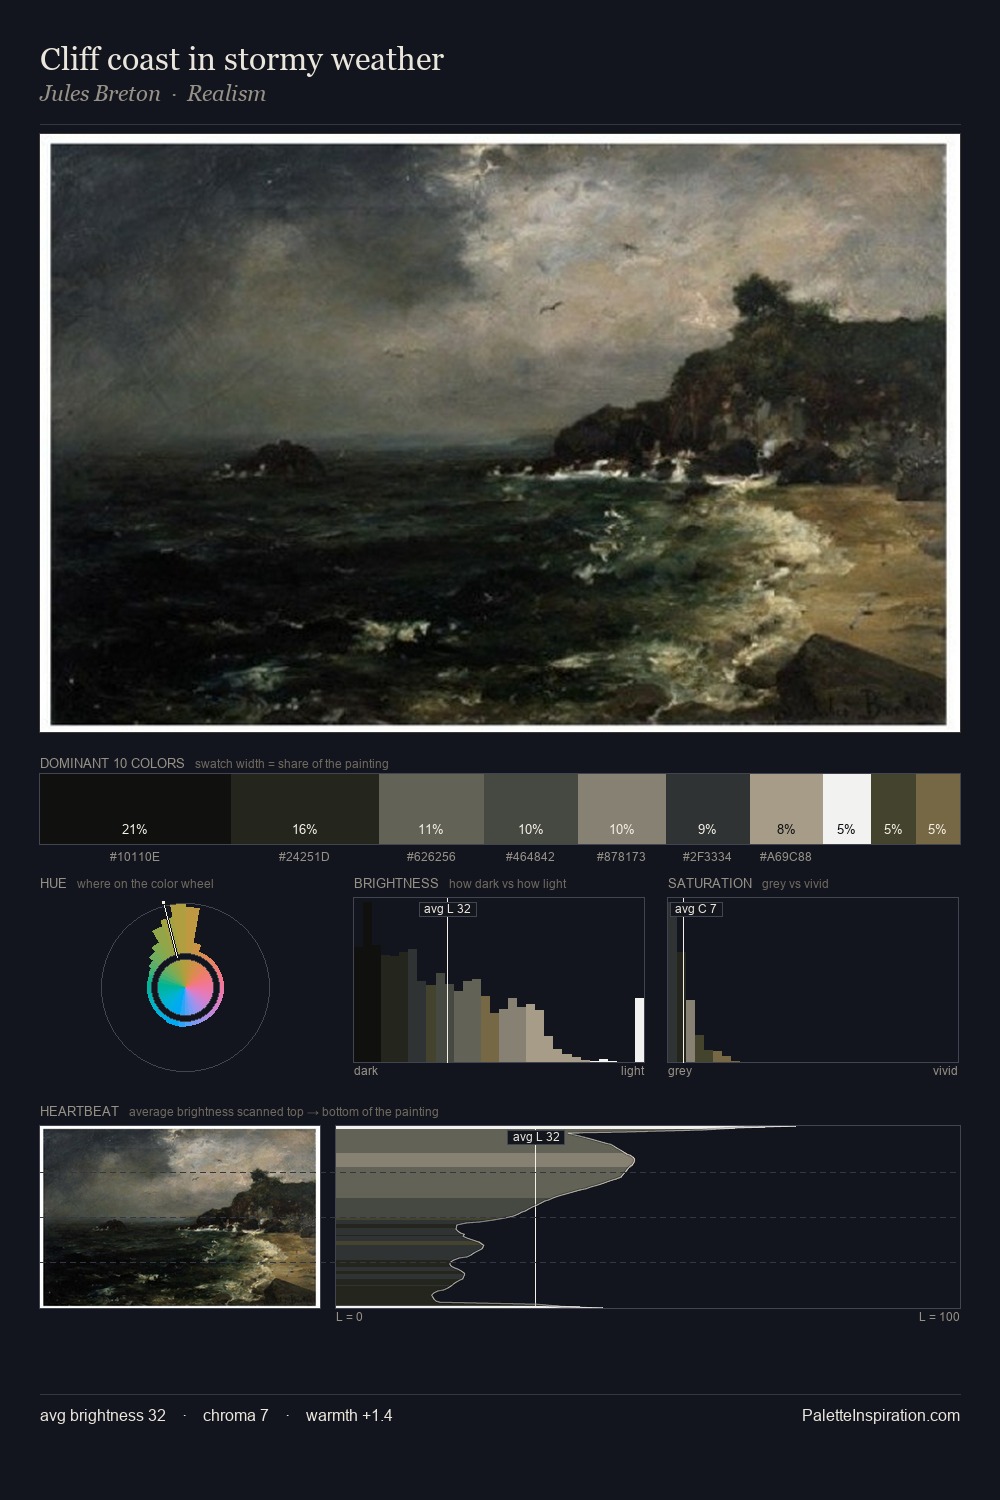Click 'DOMINANT 10 COLORS' heading

tap(112, 763)
